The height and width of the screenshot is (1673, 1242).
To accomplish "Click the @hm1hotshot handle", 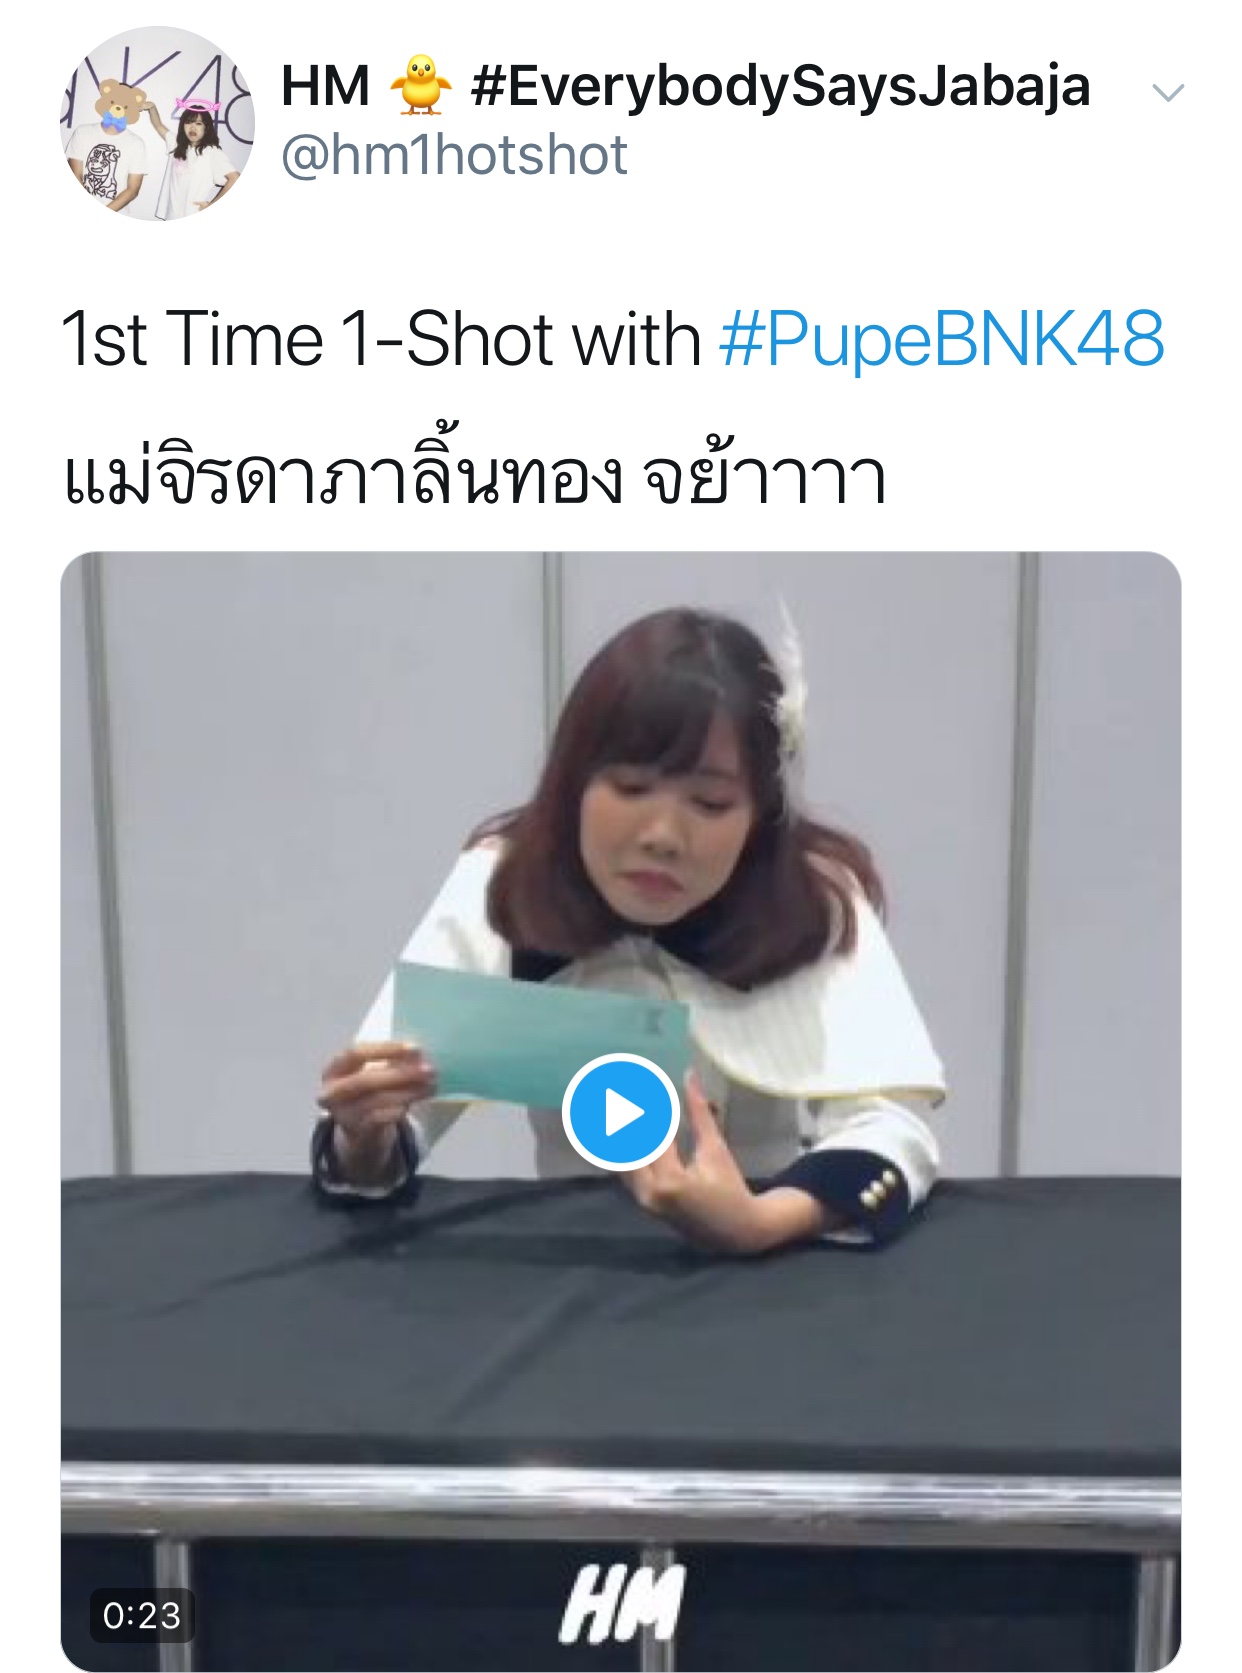I will point(454,156).
